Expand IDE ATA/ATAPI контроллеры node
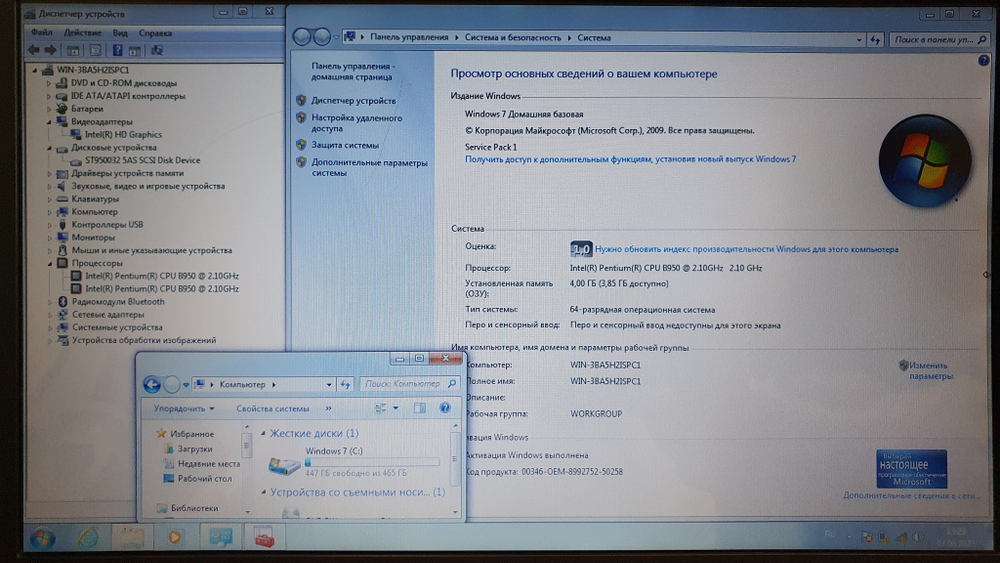 (x=48, y=96)
